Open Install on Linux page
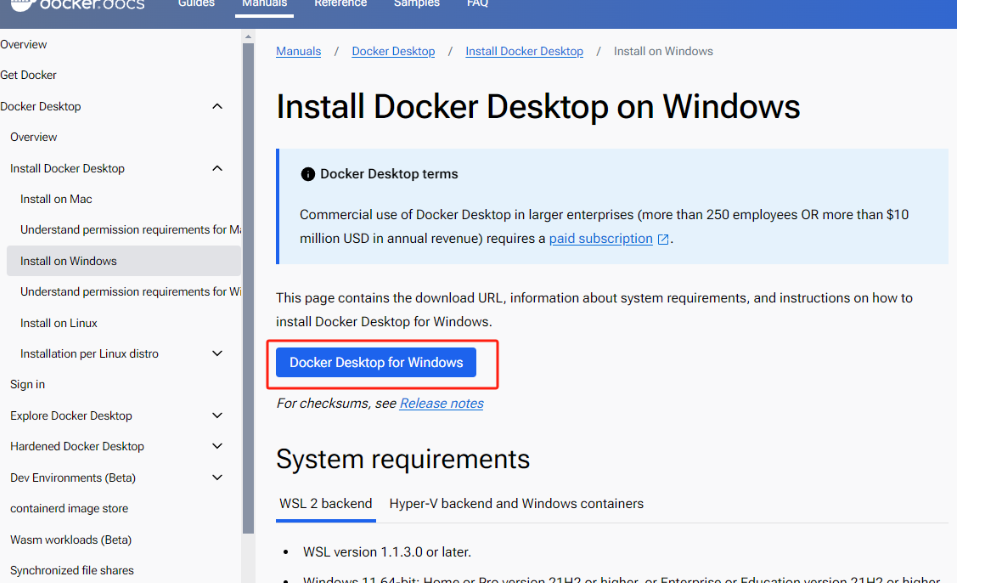 point(58,323)
